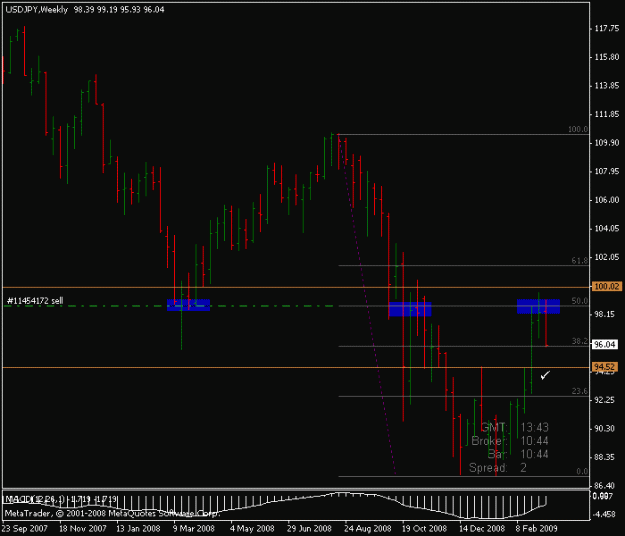
Task: Click the 111.85 price scale label
Action: 607,114
